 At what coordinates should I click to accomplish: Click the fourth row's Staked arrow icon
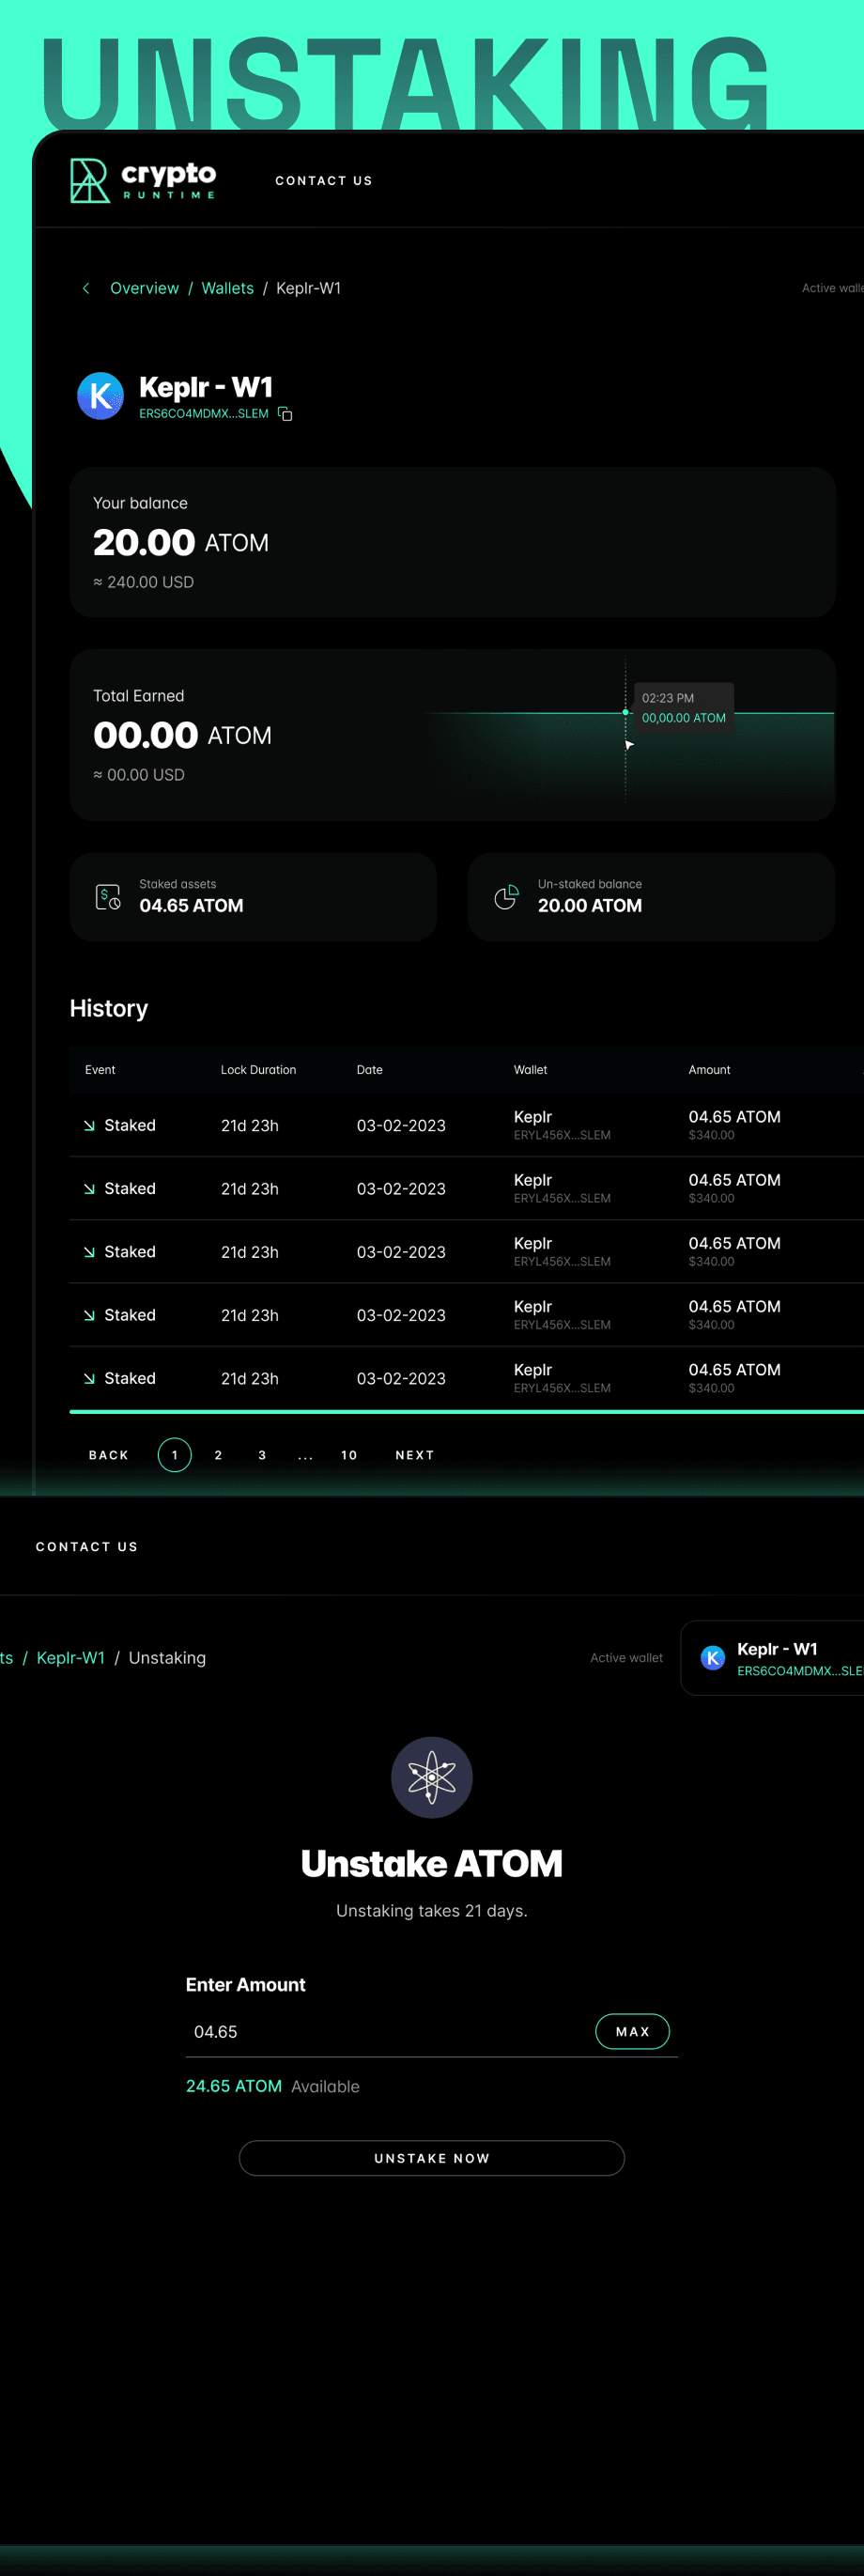coord(90,1315)
